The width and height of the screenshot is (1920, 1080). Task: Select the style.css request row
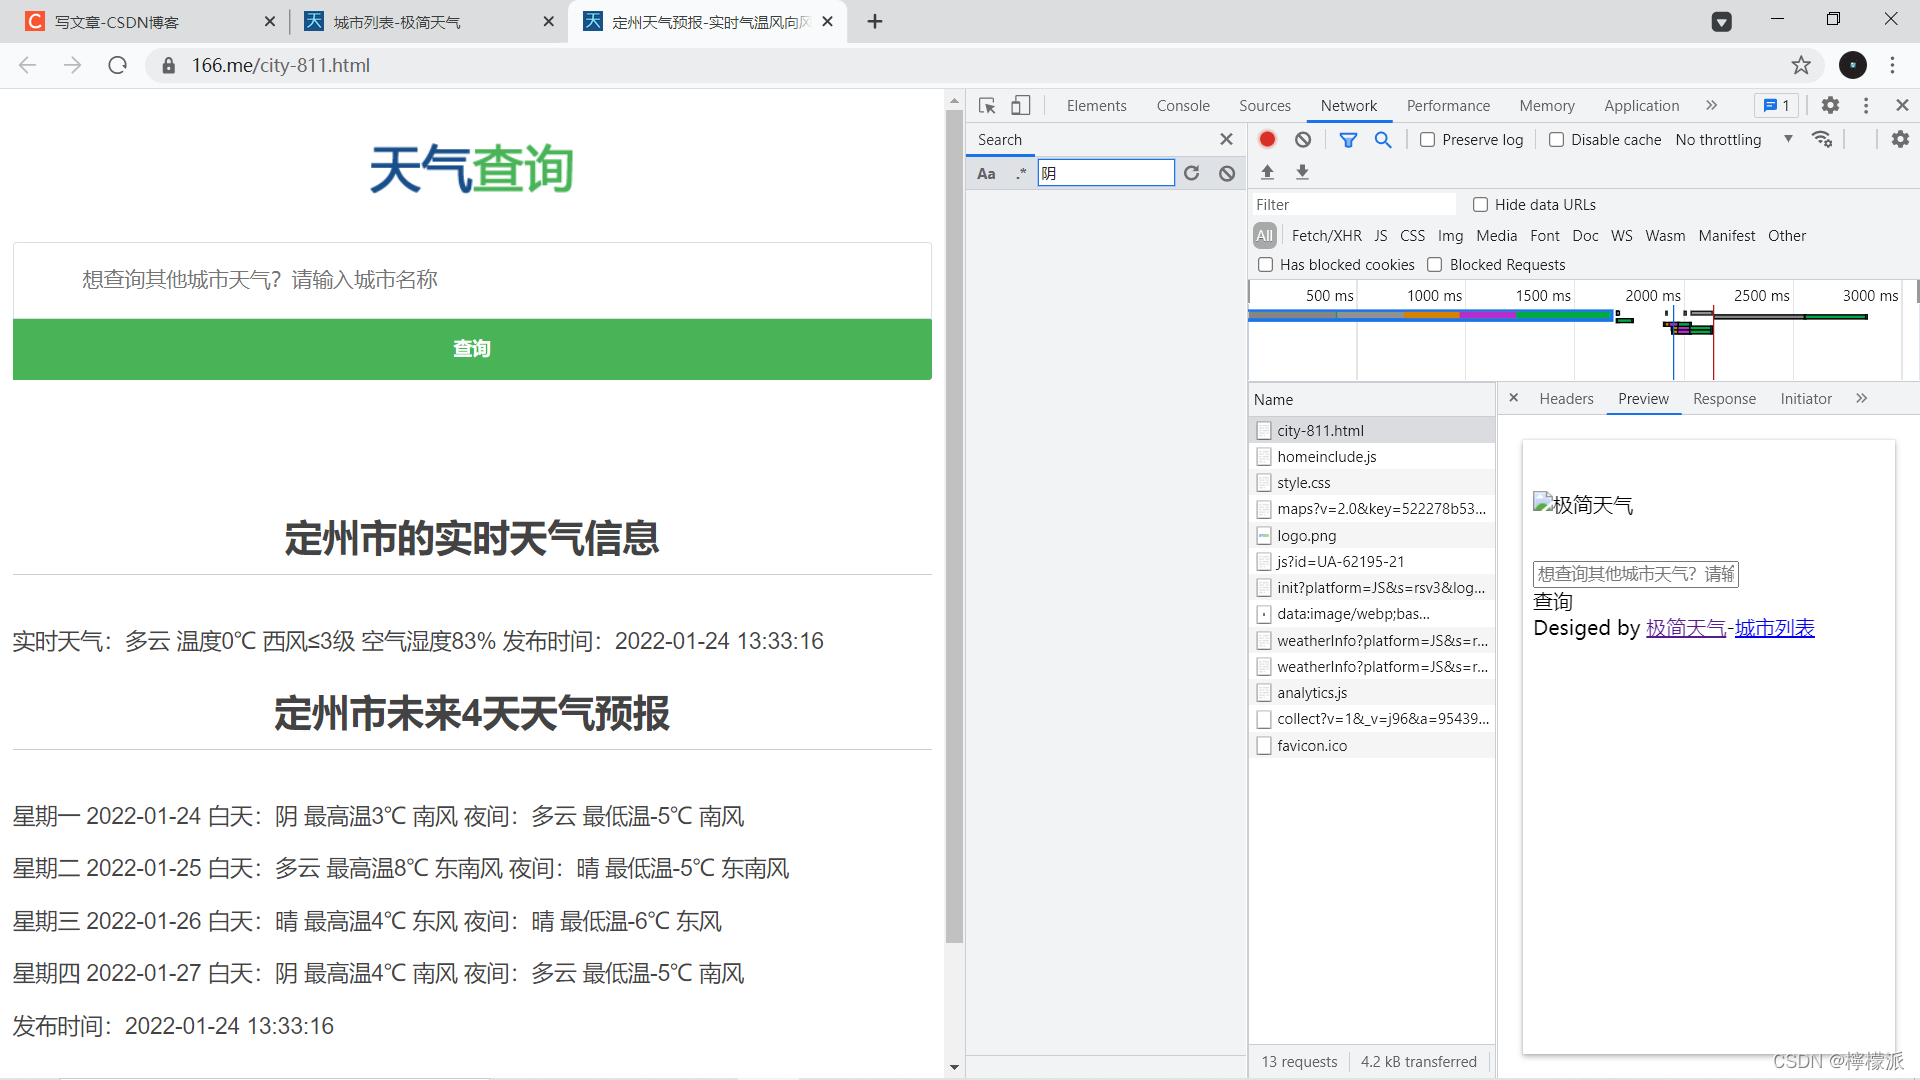[x=1304, y=483]
